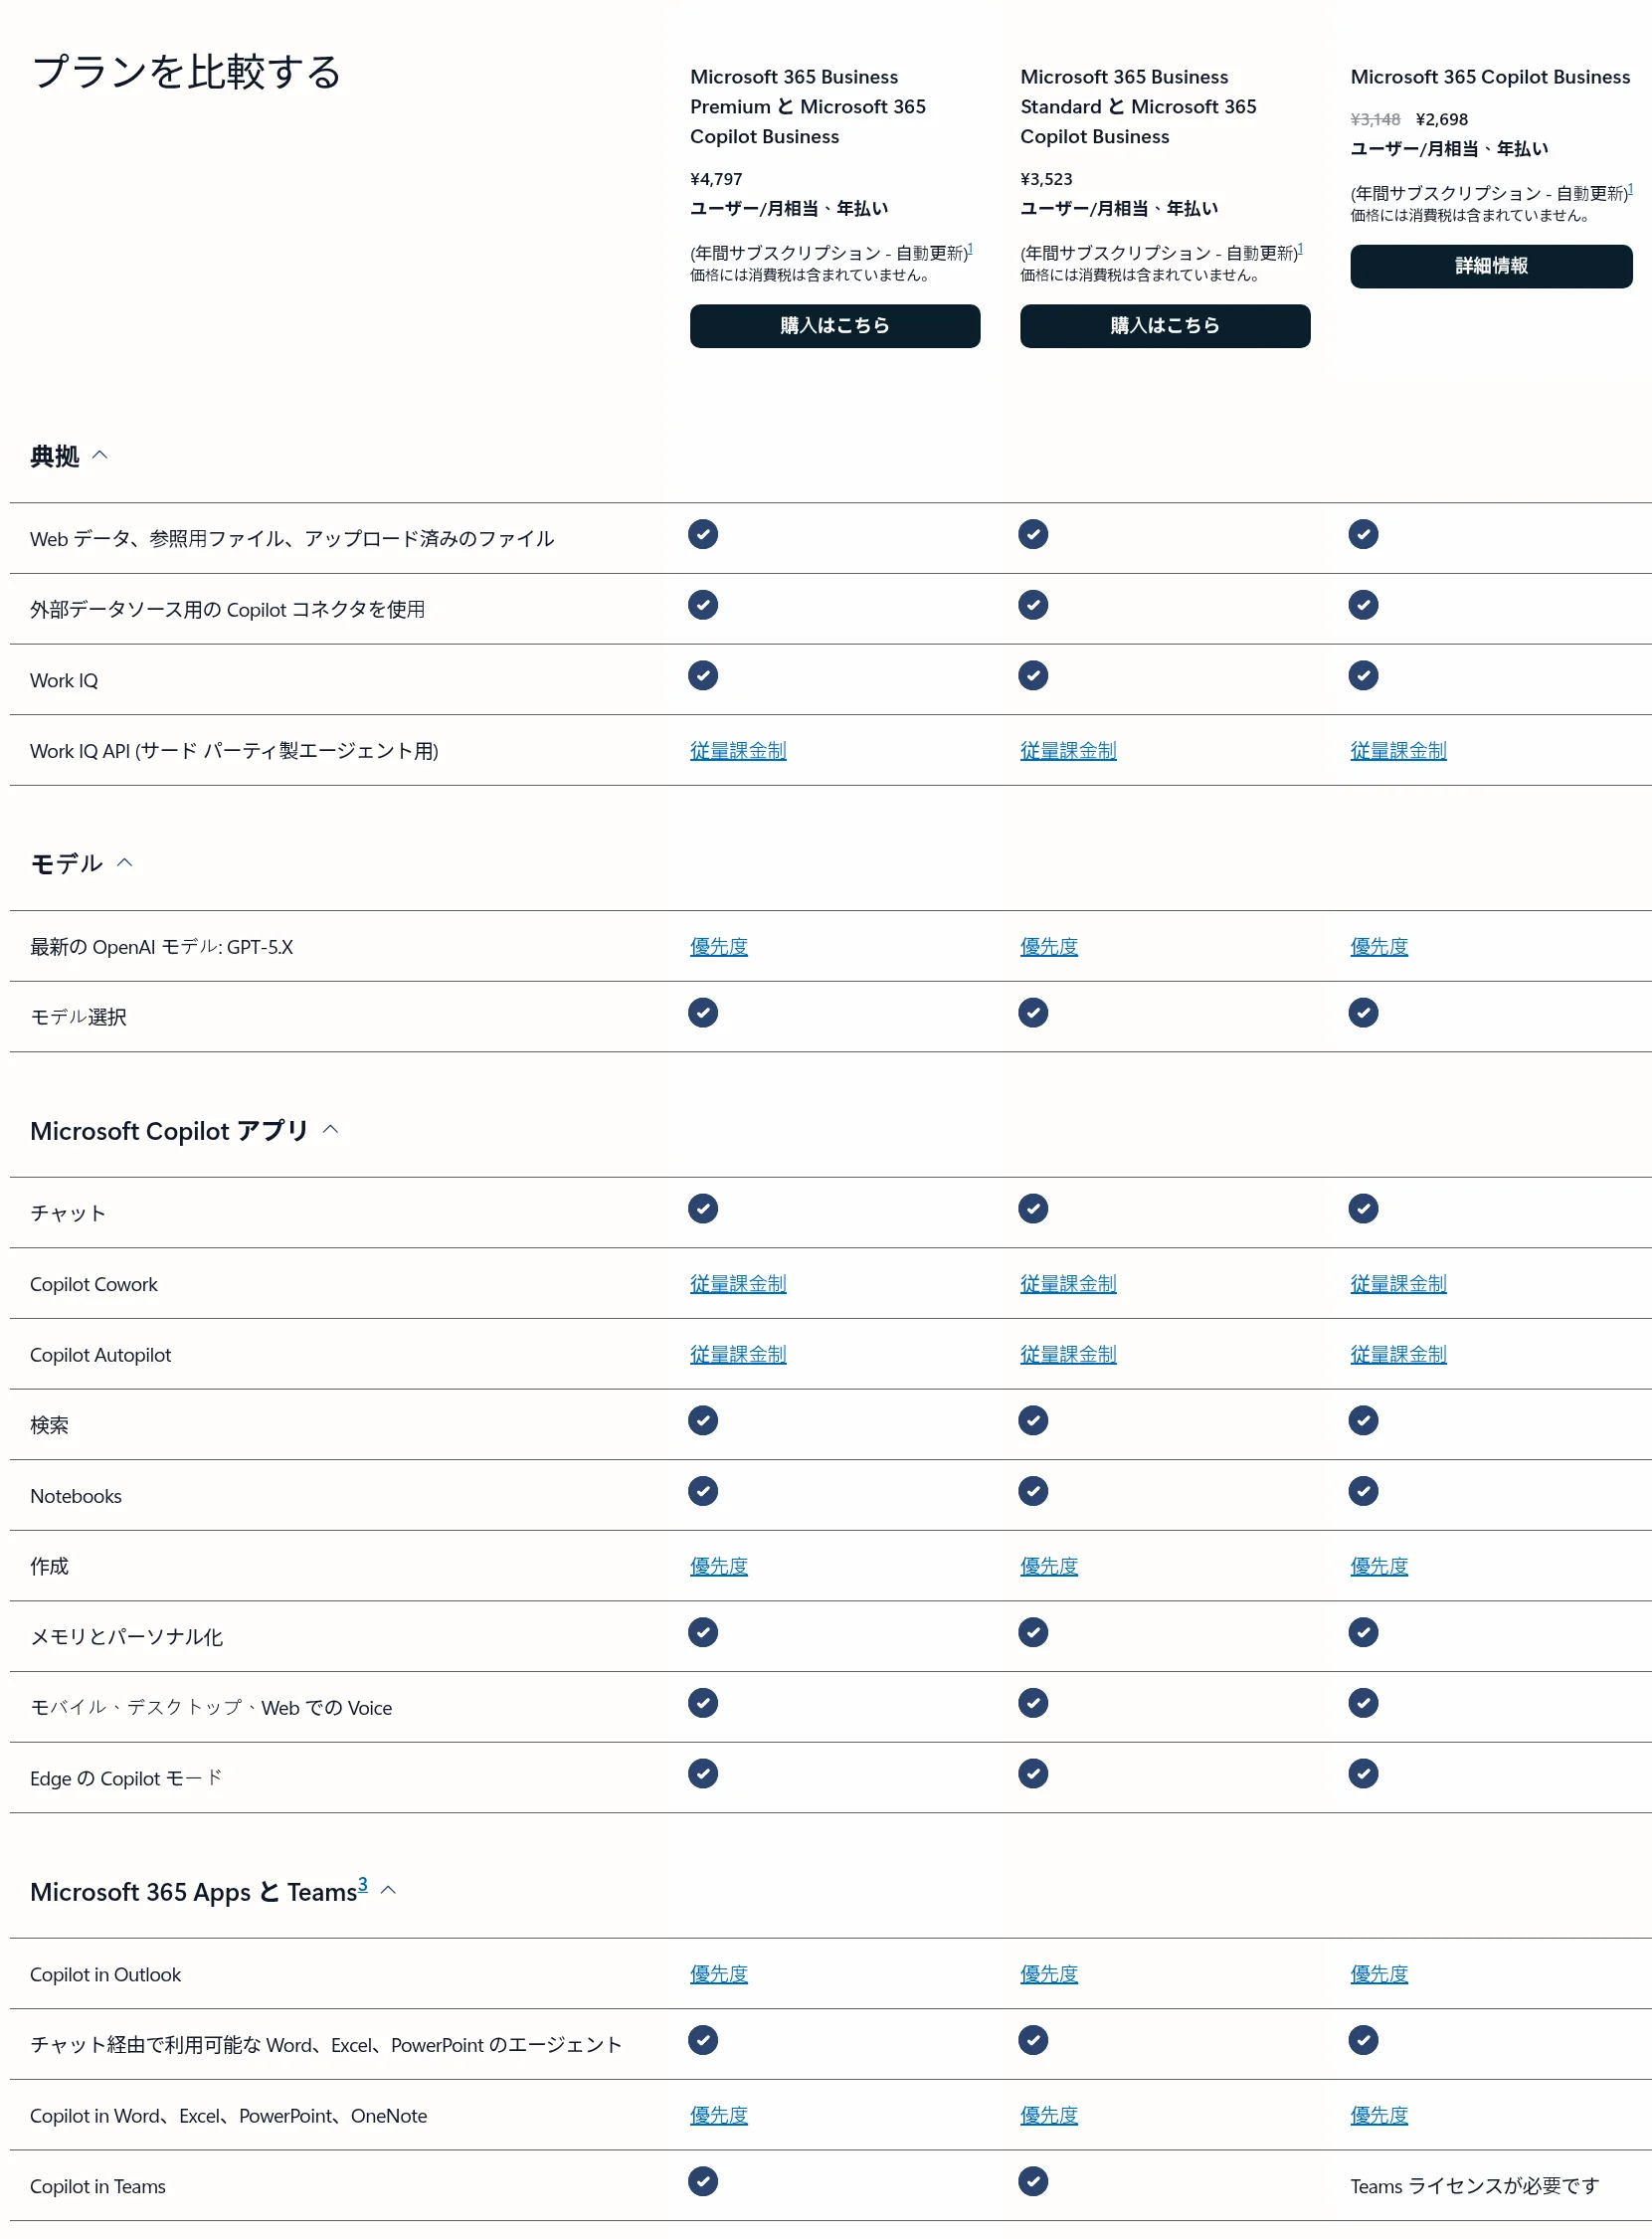The image size is (1652, 2239).
Task: Collapse the 典拠 section chevron
Action: (x=100, y=455)
